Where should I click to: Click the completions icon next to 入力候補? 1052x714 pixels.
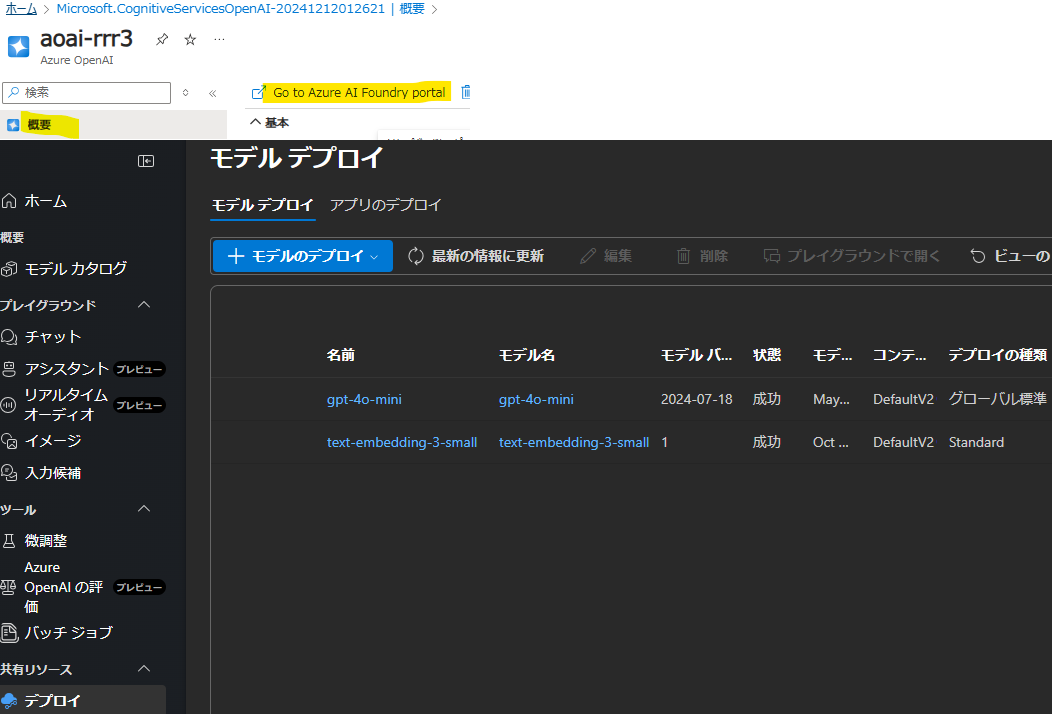click(9, 473)
